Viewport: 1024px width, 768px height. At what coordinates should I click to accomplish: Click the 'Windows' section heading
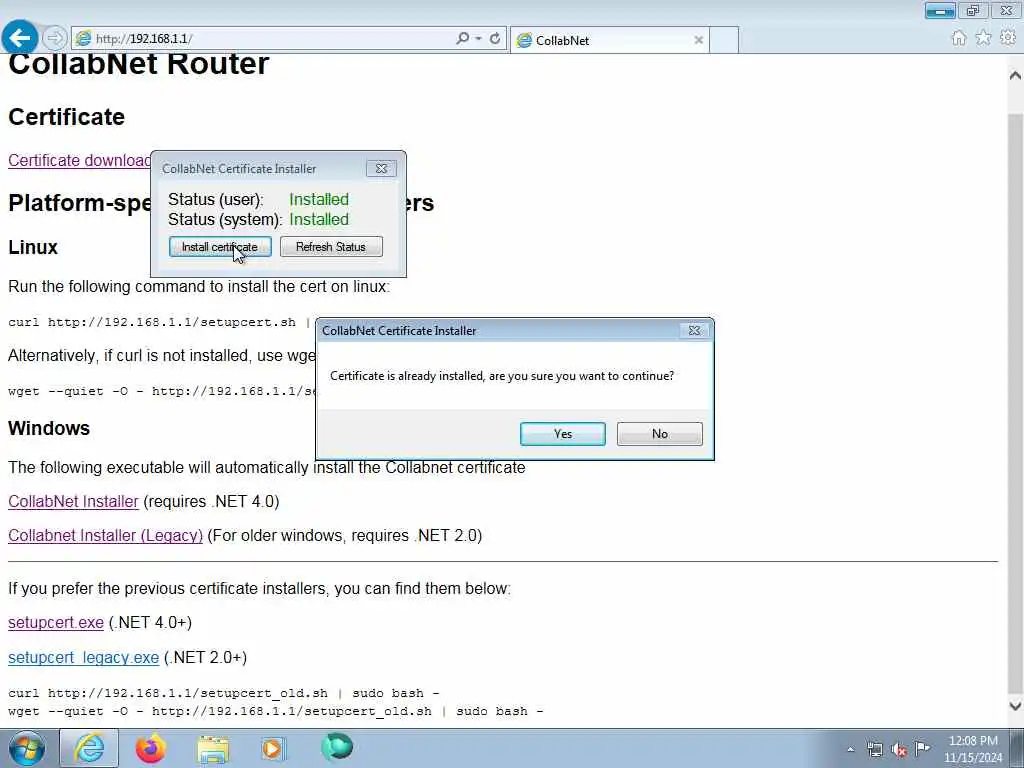coord(49,428)
